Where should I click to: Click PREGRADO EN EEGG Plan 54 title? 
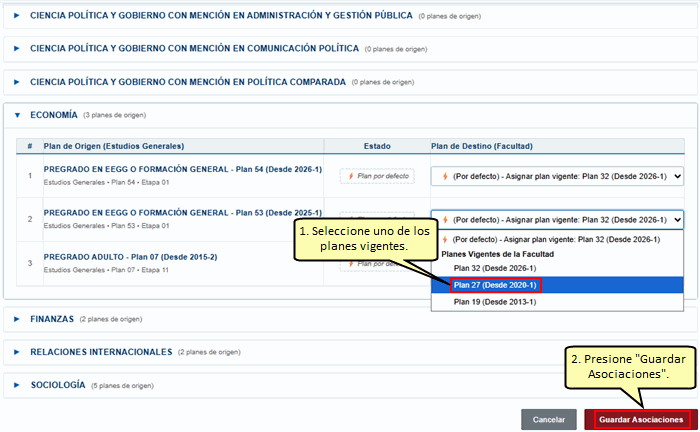coord(183,169)
